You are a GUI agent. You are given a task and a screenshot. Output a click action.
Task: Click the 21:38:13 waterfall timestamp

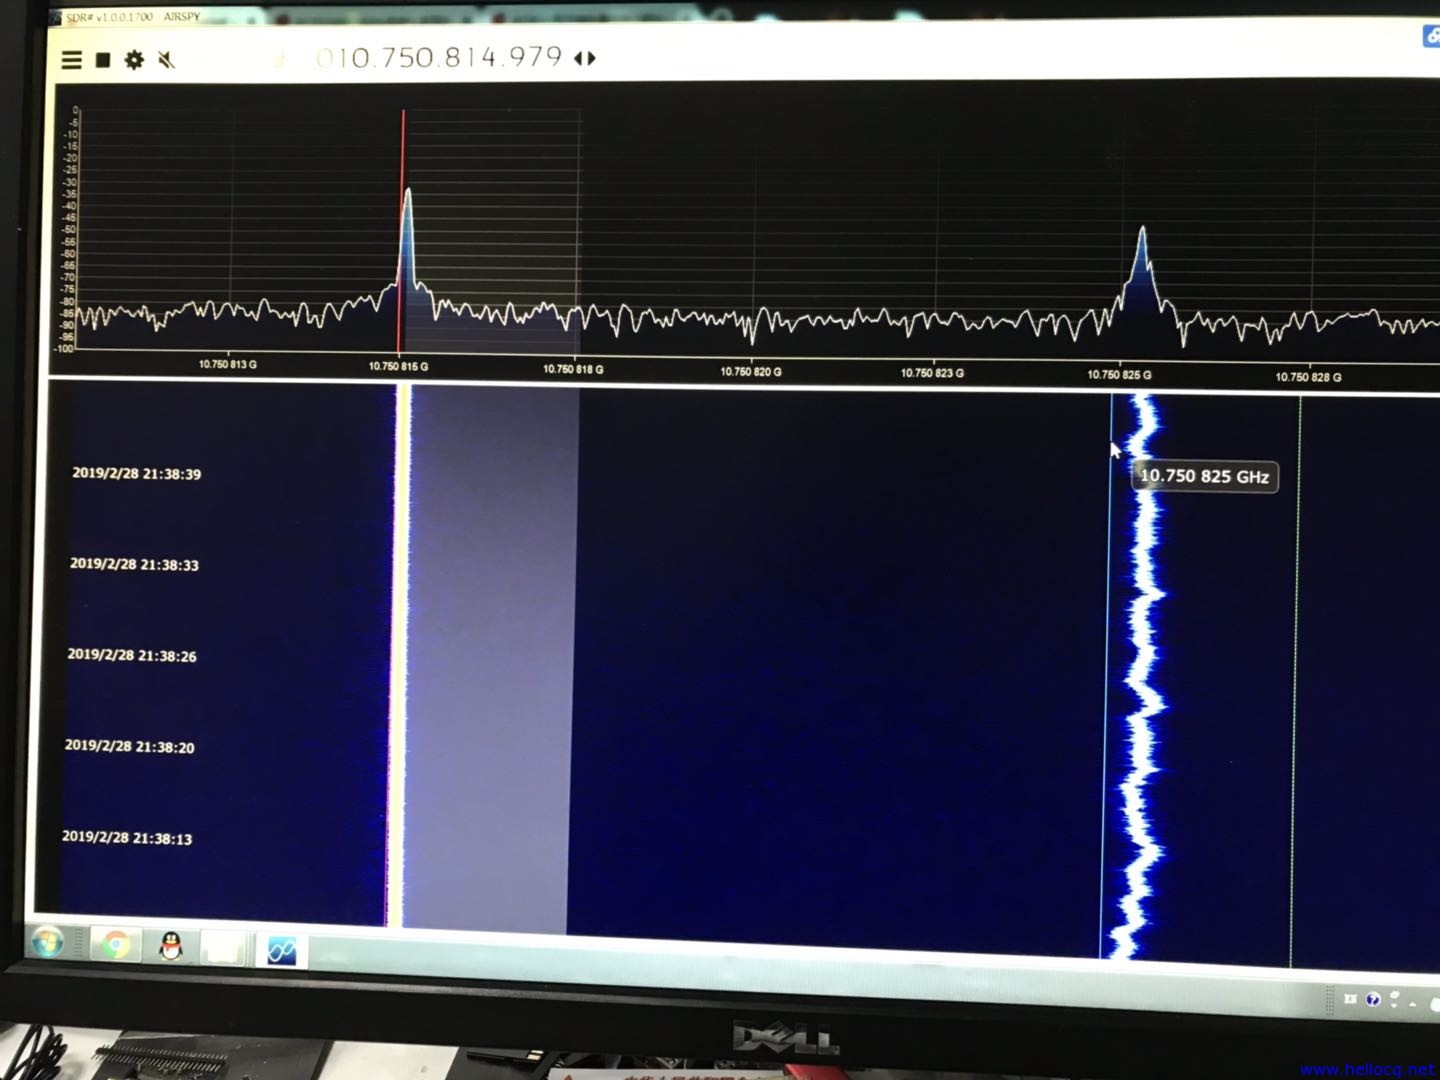pyautogui.click(x=127, y=837)
